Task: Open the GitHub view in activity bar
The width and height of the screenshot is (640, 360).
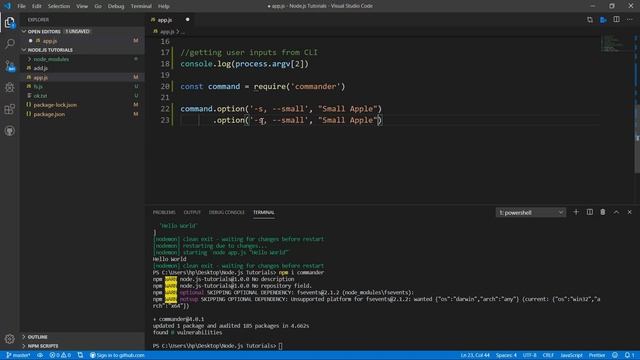Action: [10, 131]
